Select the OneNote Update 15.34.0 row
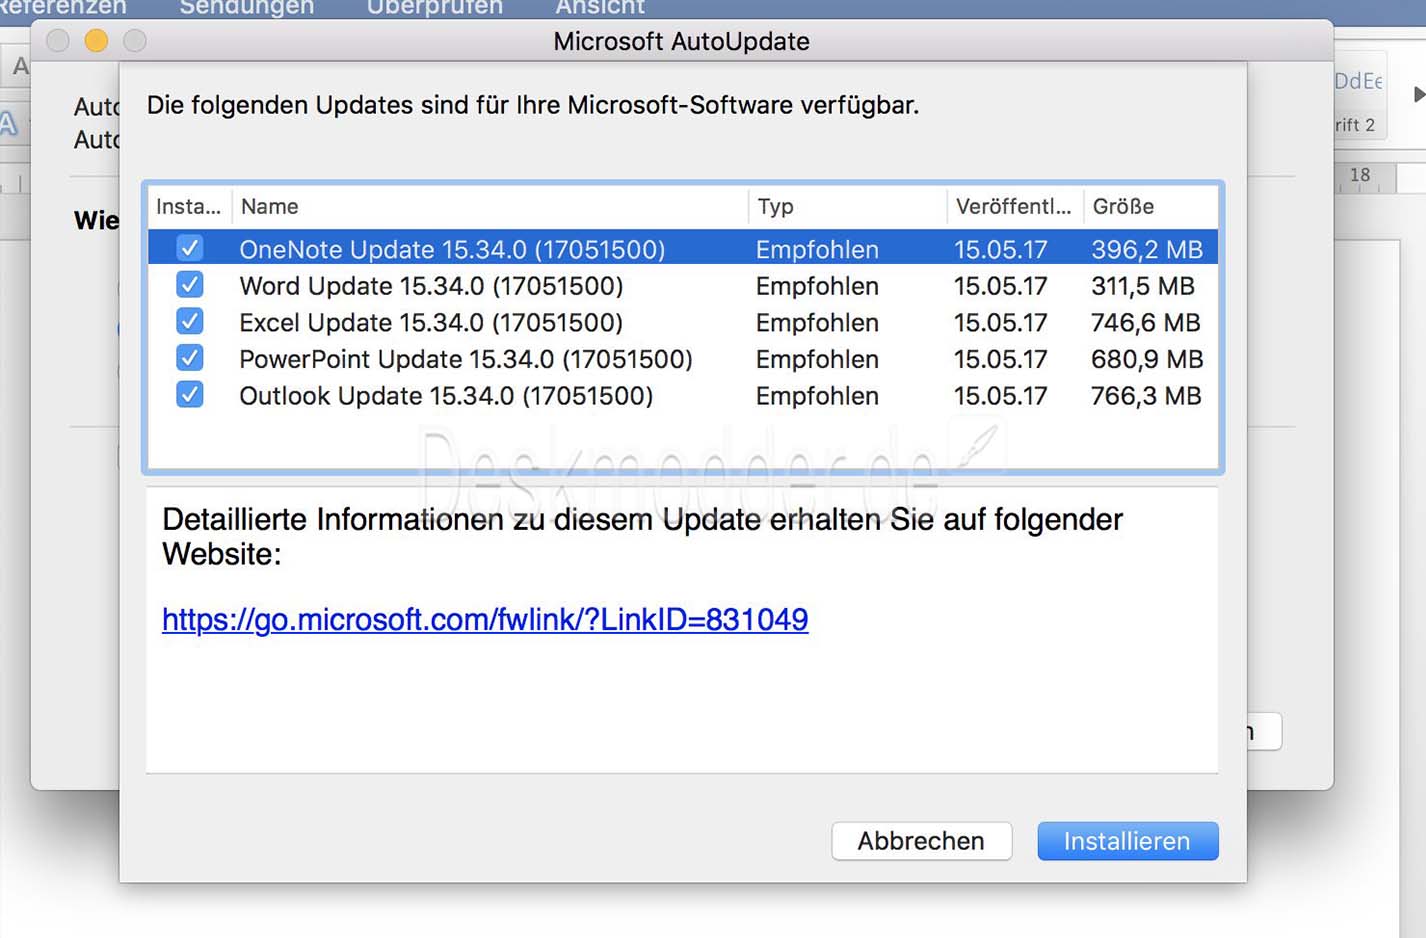The width and height of the screenshot is (1426, 938). [x=683, y=248]
